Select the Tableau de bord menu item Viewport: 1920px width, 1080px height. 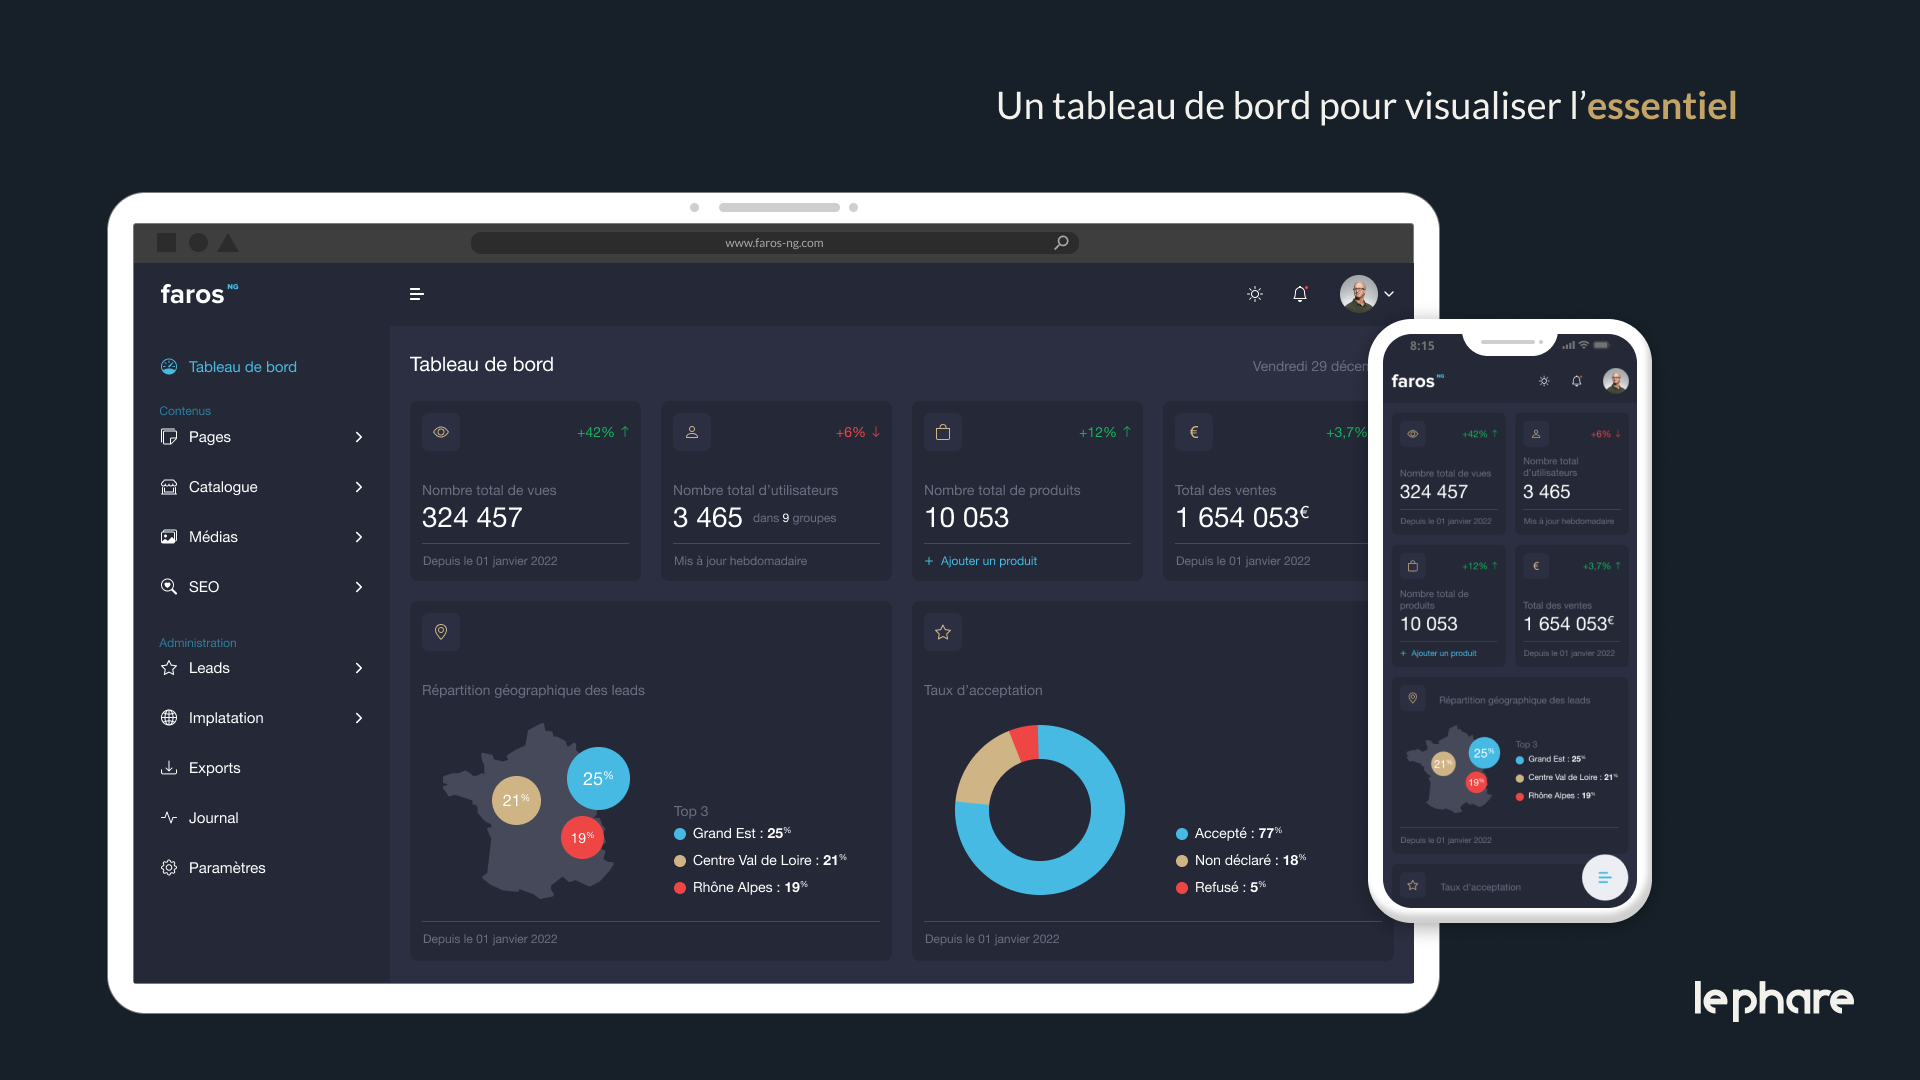pos(241,365)
